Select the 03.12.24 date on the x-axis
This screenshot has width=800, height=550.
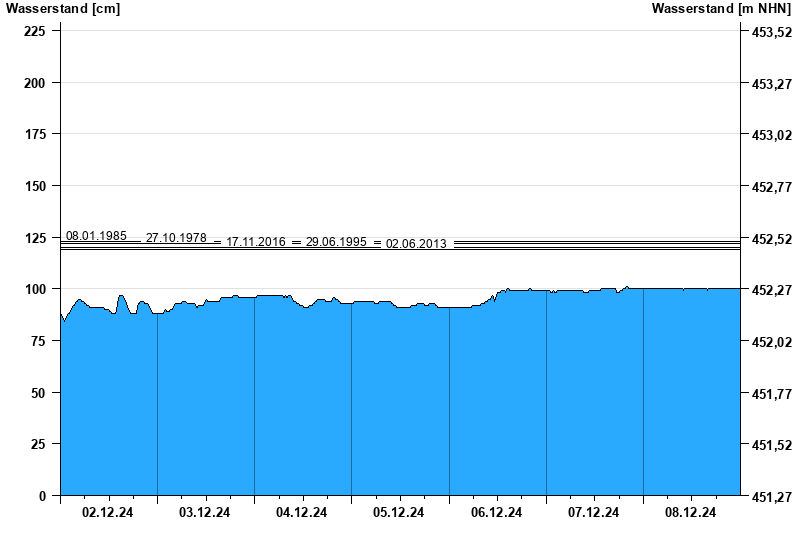click(x=205, y=513)
